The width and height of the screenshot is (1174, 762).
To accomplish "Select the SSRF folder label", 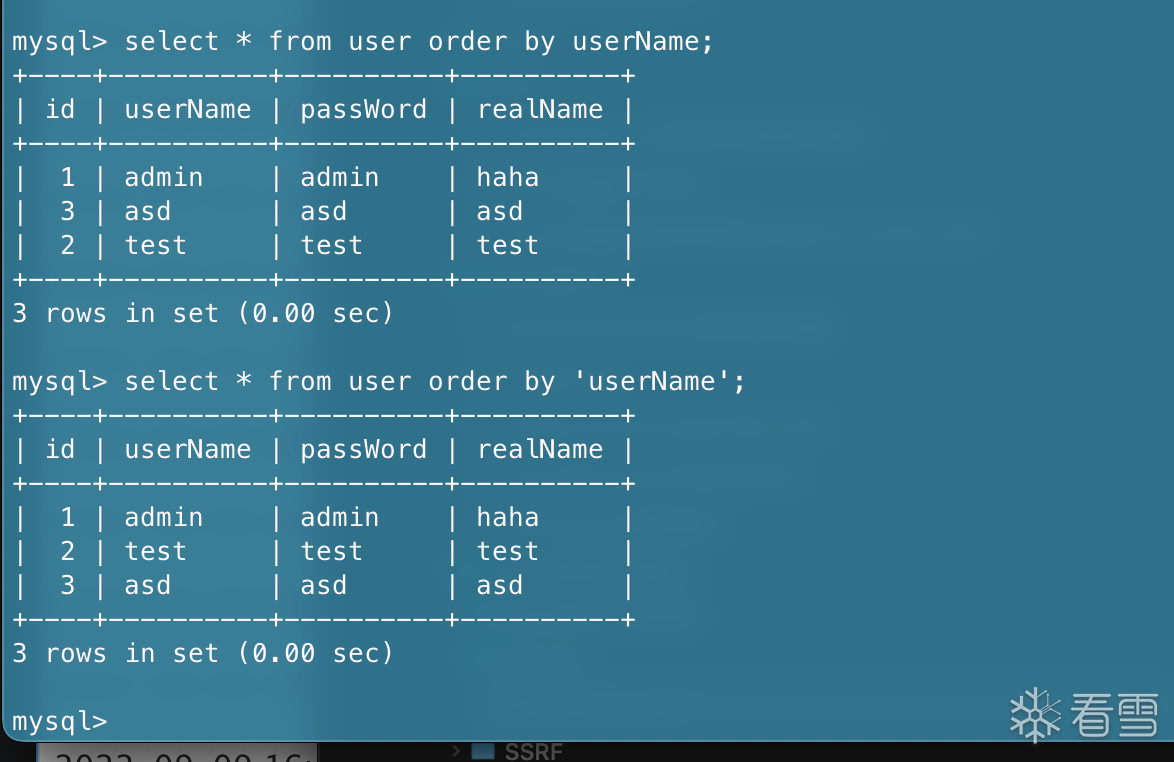I will [533, 751].
